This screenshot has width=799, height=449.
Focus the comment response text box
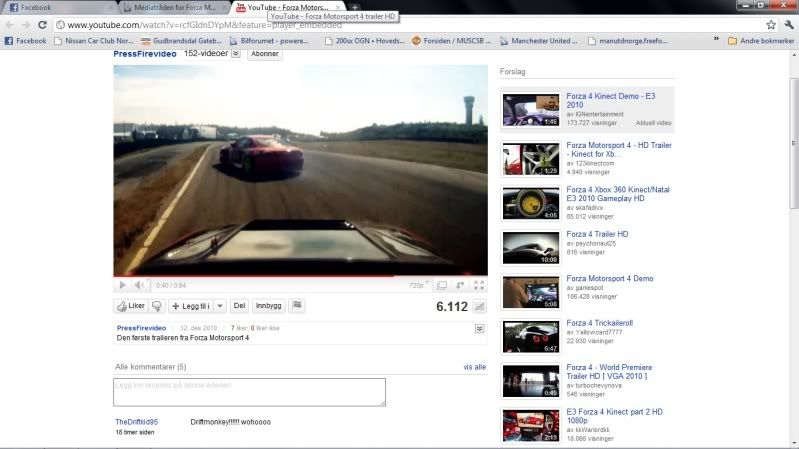[x=249, y=392]
